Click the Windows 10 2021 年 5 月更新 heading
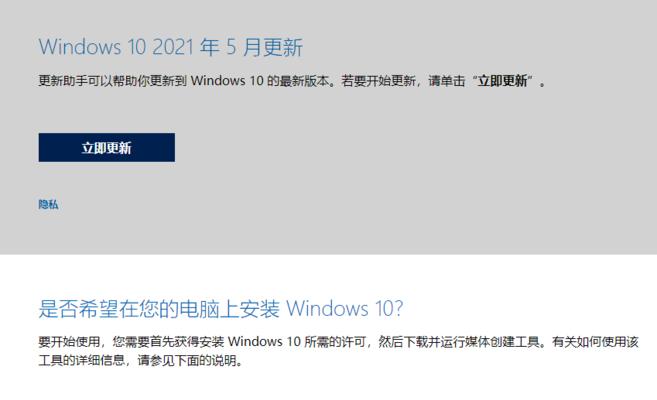This screenshot has width=657, height=400. [x=171, y=47]
